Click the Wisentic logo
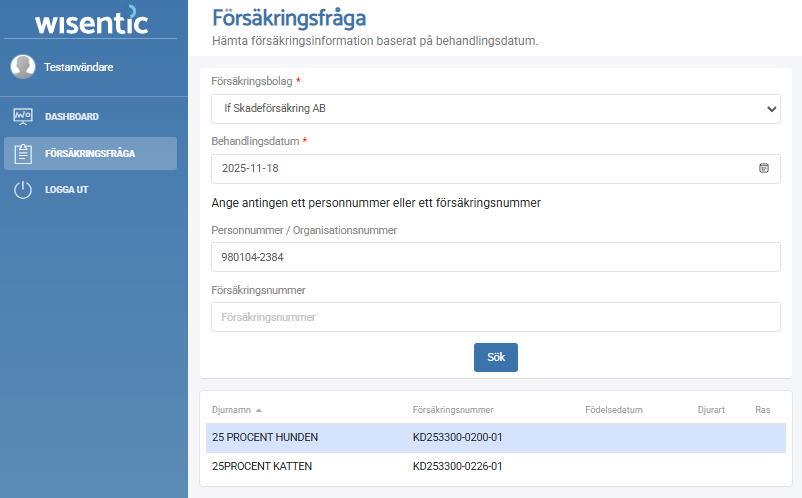802x498 pixels. click(91, 20)
